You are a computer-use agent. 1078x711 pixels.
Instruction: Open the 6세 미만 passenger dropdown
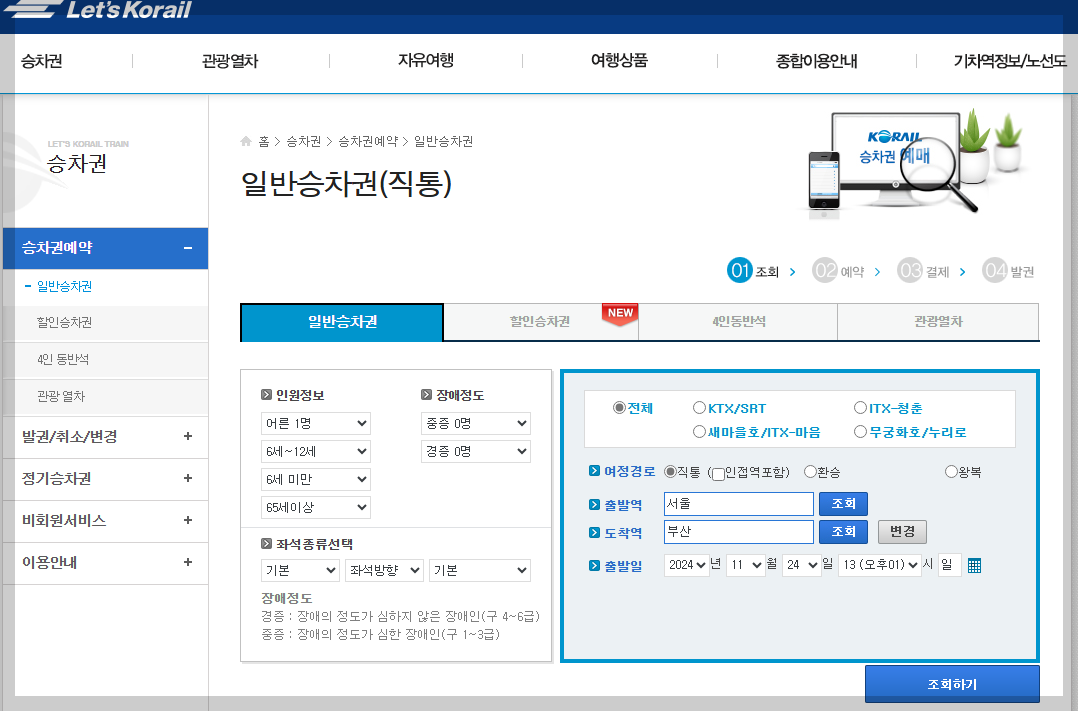[x=316, y=479]
